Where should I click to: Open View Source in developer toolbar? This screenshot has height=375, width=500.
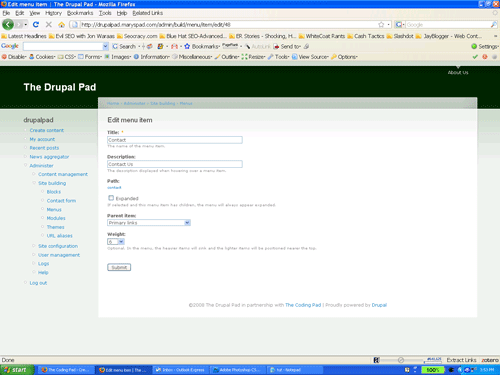(x=310, y=57)
